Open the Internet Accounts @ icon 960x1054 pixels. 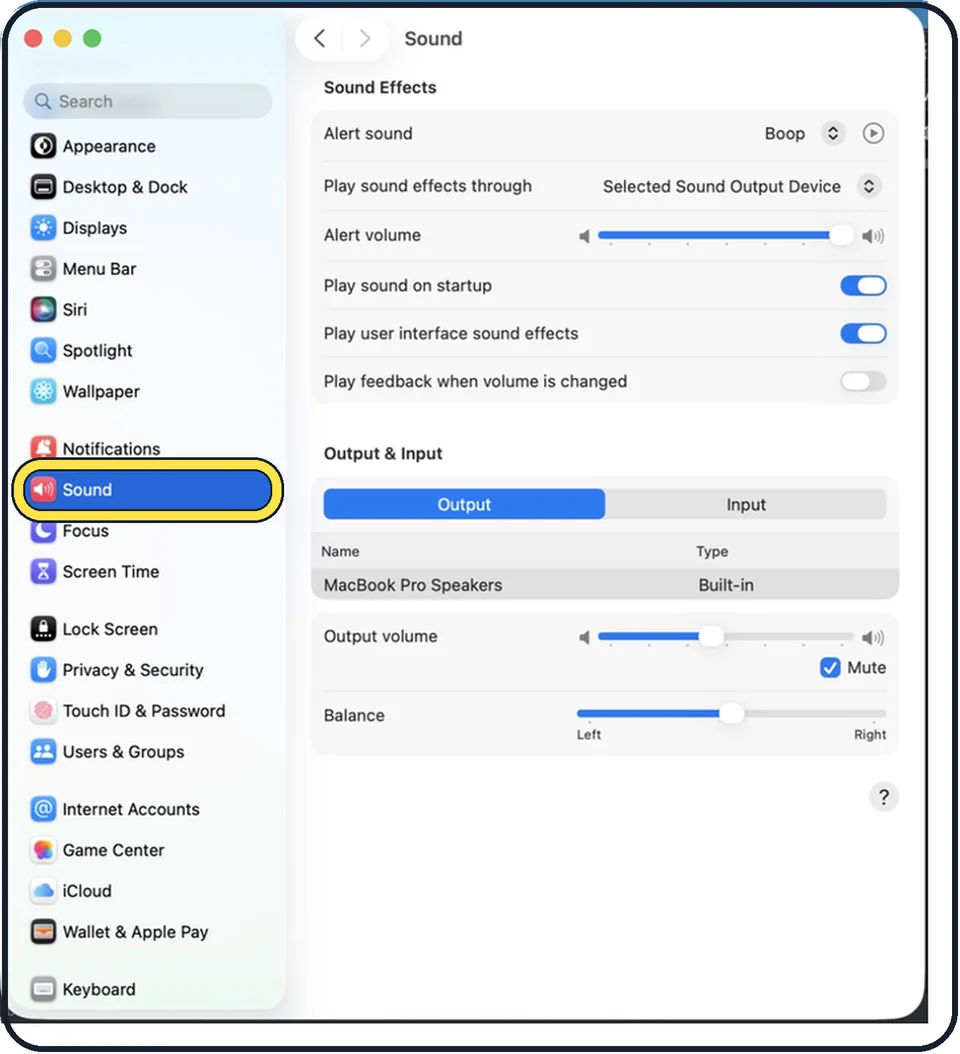(44, 809)
